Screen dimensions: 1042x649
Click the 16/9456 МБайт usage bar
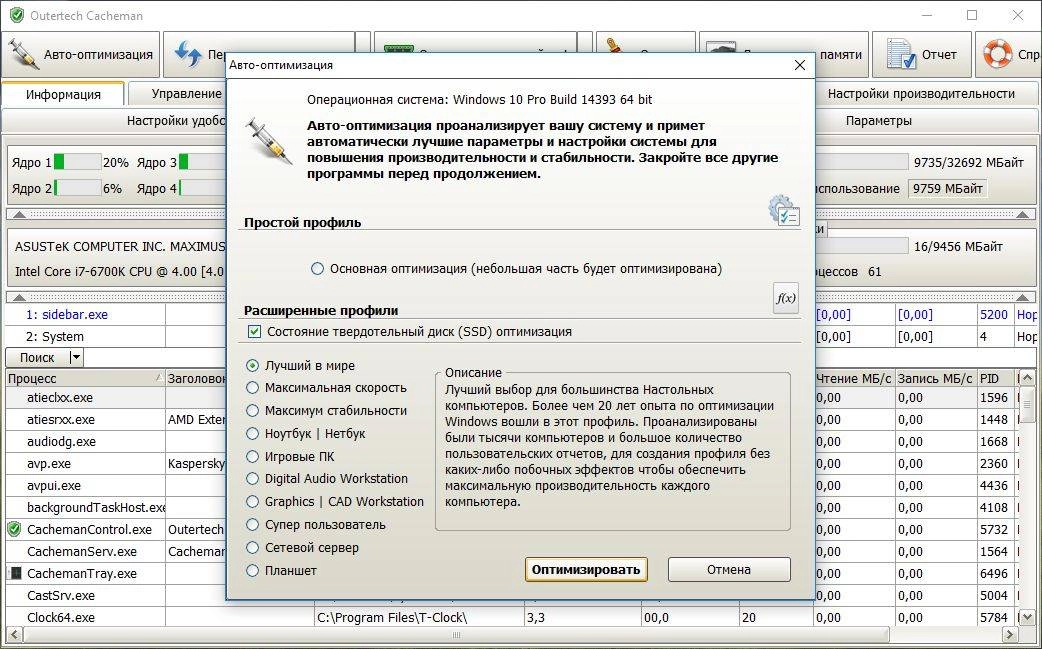(x=861, y=246)
